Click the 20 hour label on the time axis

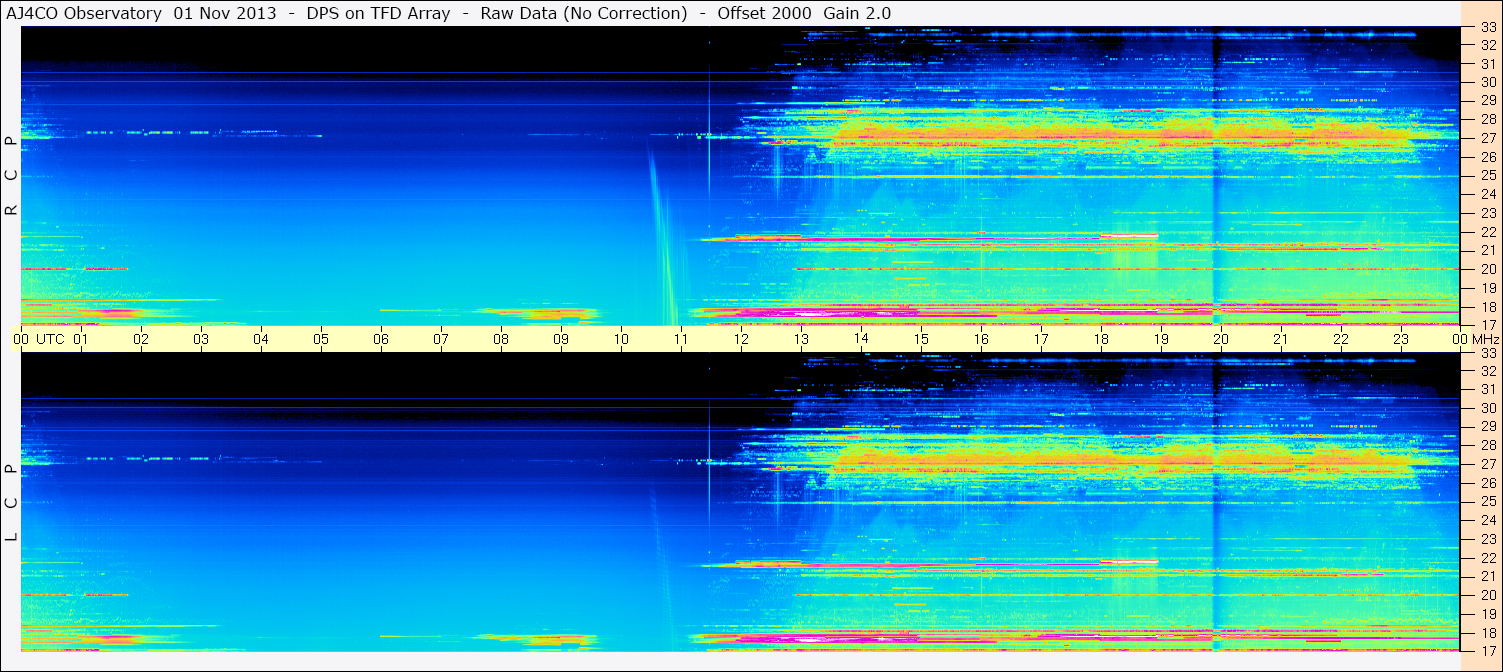[x=1220, y=339]
